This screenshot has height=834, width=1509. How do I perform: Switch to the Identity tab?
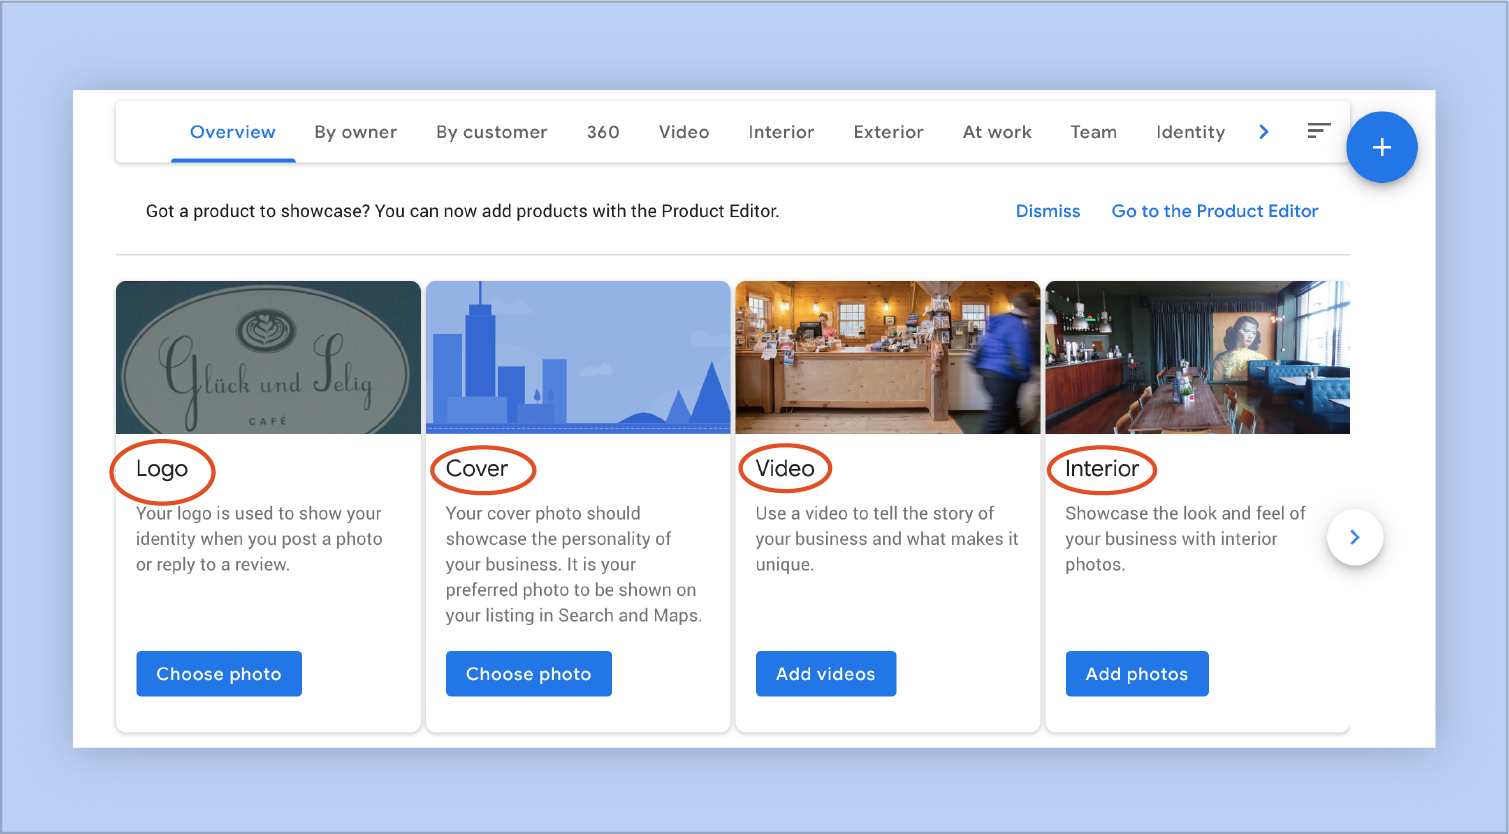(x=1190, y=132)
